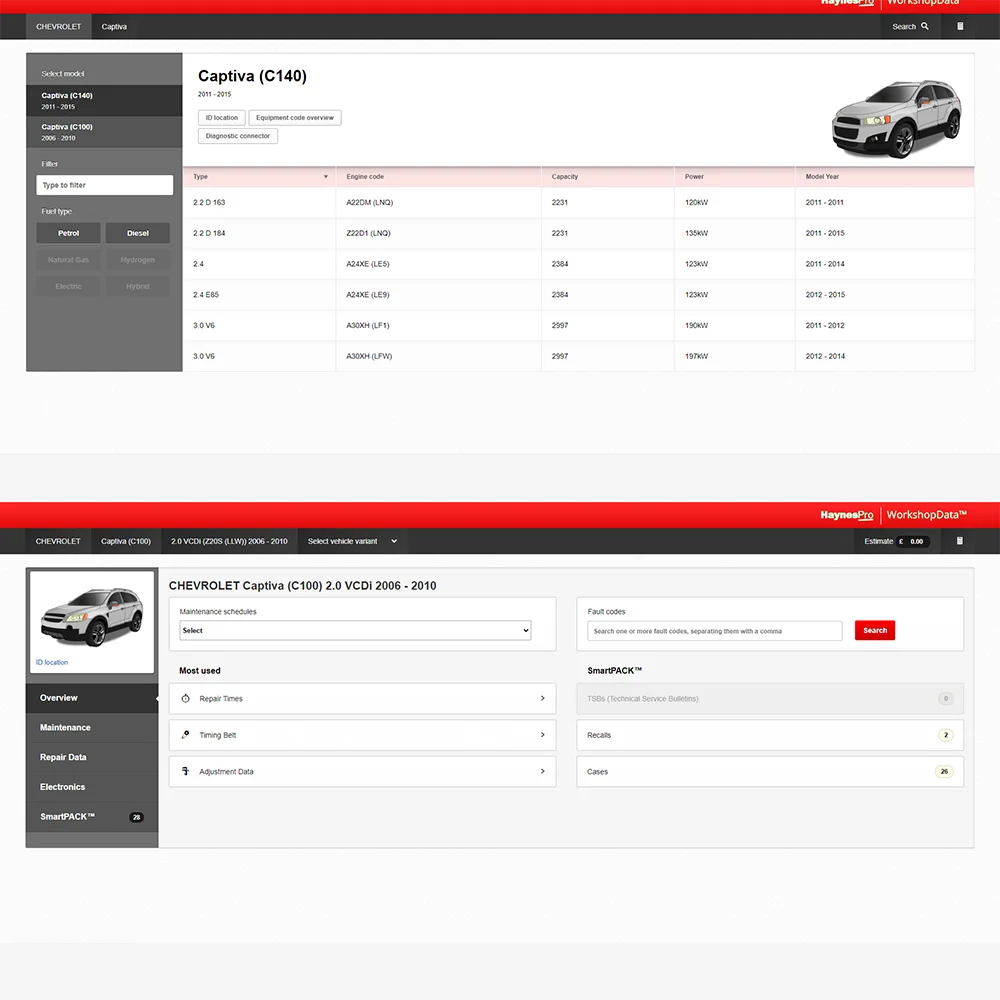Screen dimensions: 1000x1000
Task: Click the Adjustment Data icon
Action: 186,771
